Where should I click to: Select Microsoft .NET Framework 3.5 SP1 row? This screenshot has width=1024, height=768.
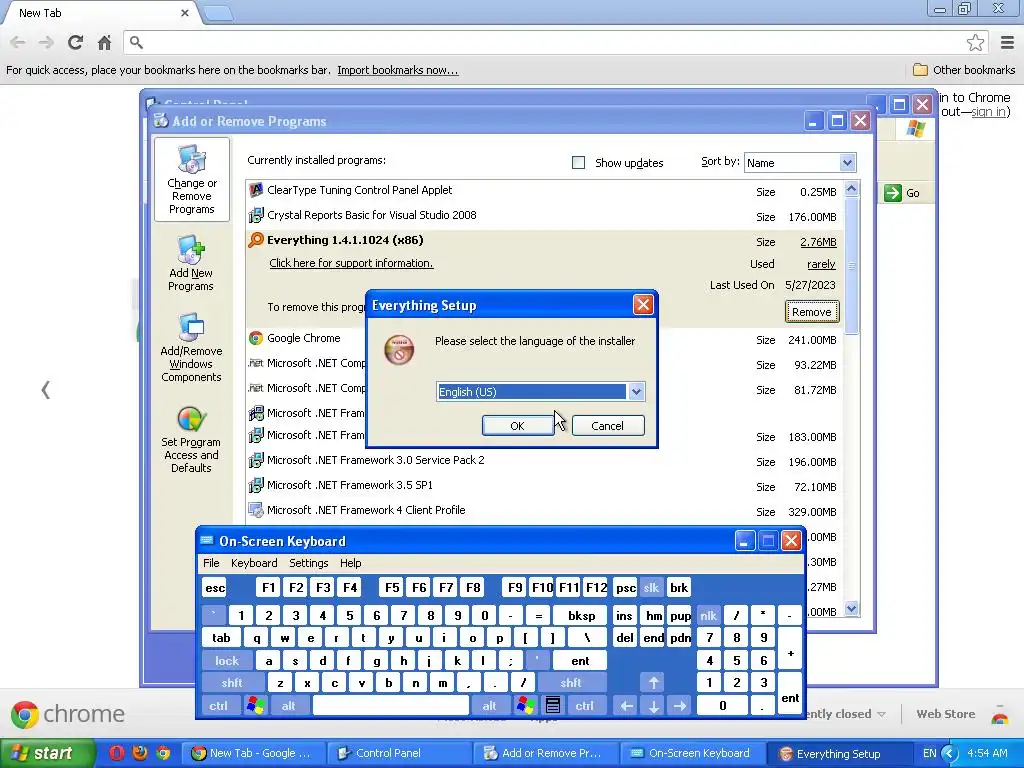545,486
